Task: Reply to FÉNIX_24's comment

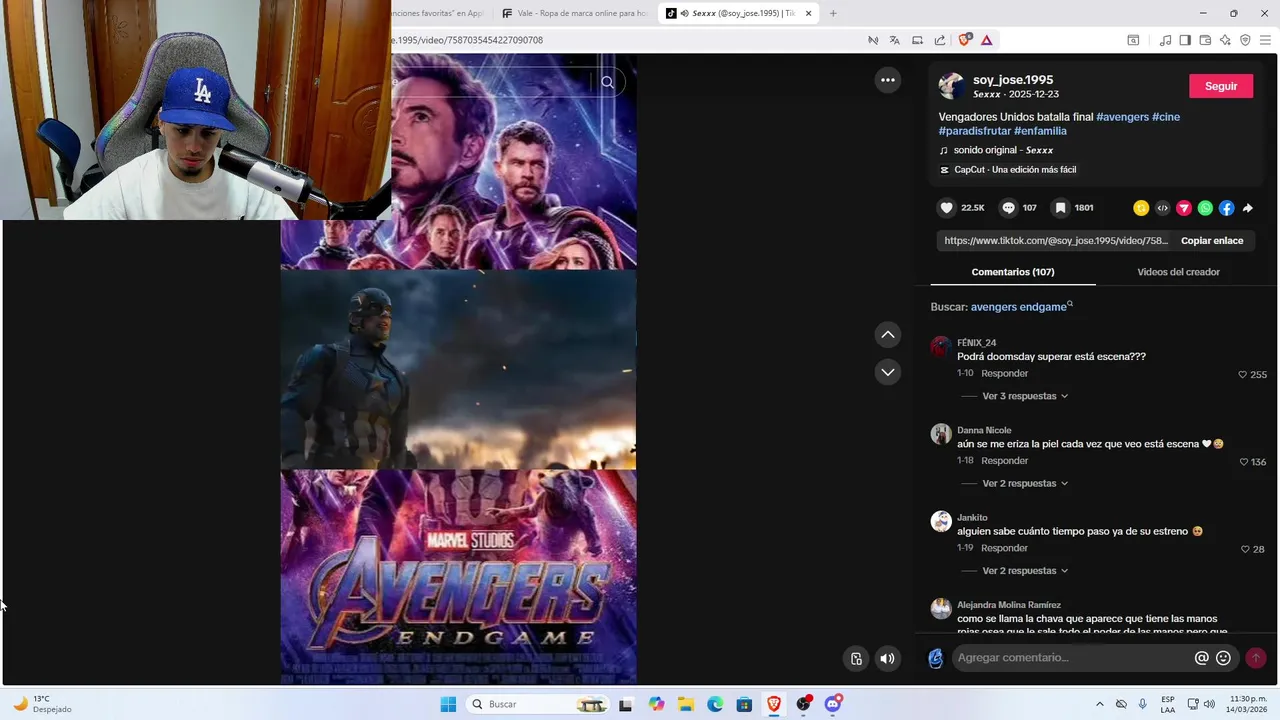Action: click(1005, 373)
